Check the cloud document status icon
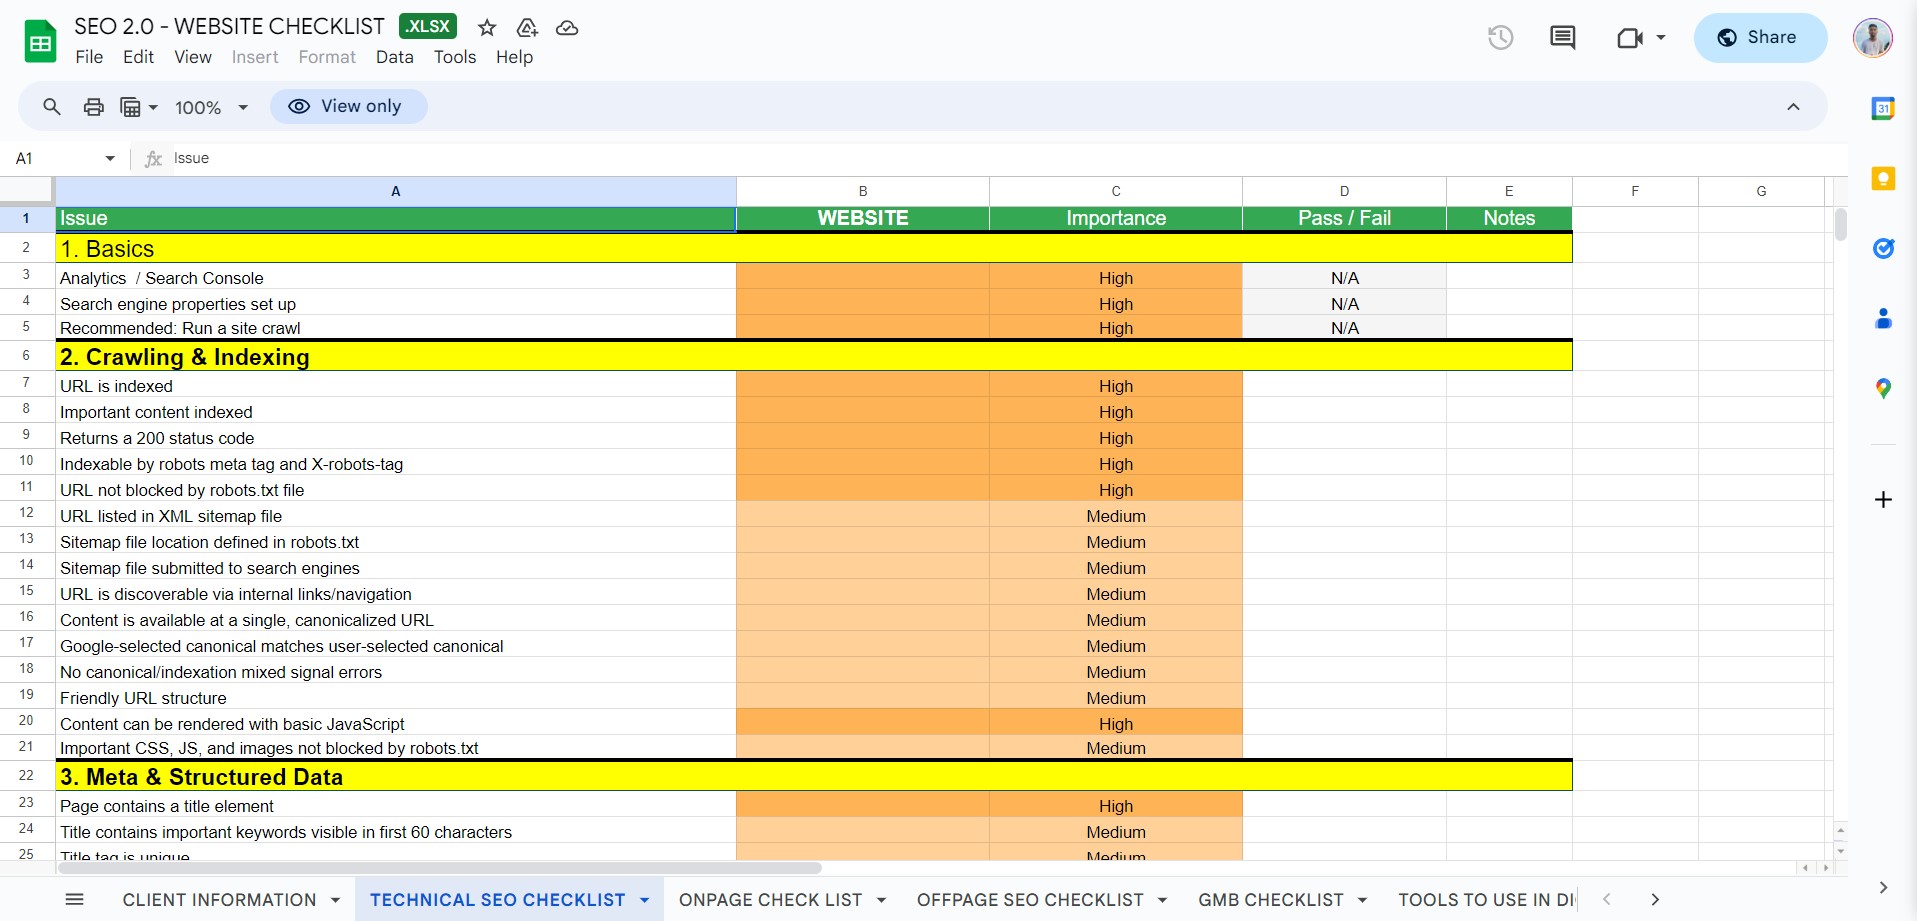 tap(567, 28)
